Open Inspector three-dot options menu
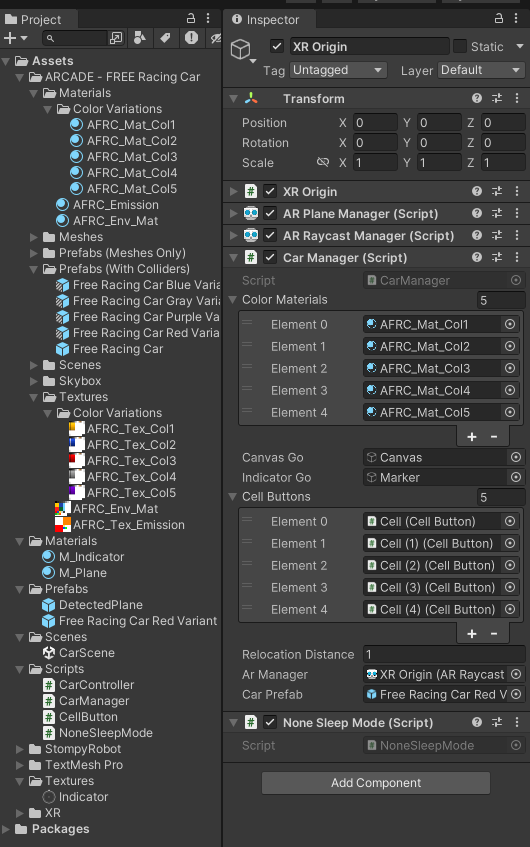The image size is (530, 847). [x=516, y=18]
